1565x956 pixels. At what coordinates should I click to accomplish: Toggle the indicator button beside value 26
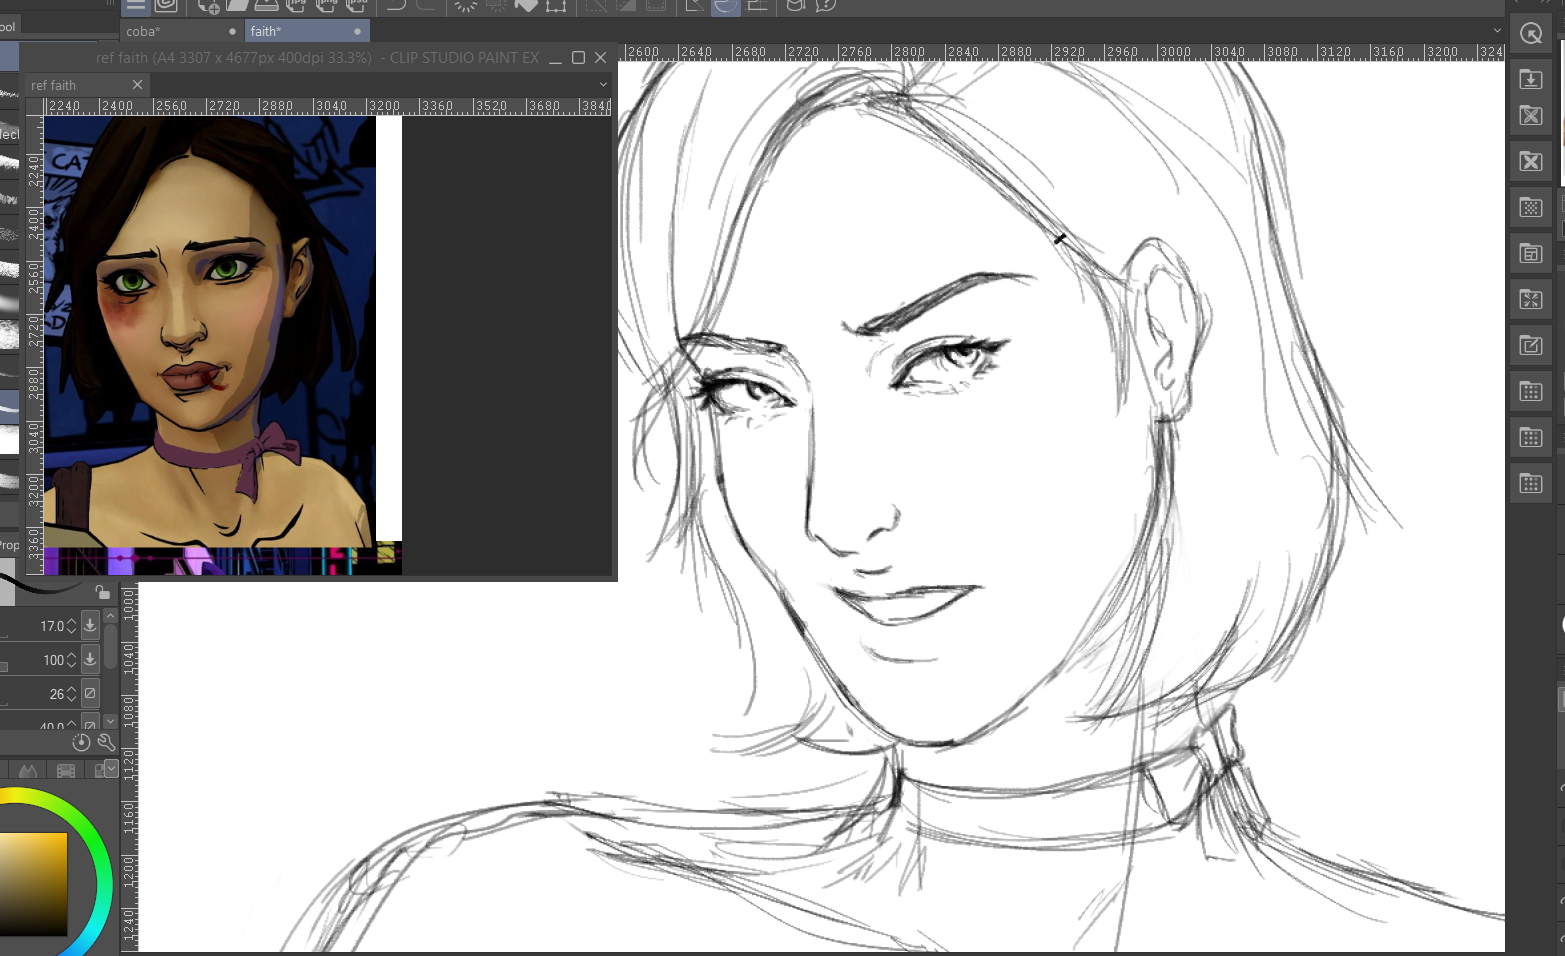click(x=90, y=693)
